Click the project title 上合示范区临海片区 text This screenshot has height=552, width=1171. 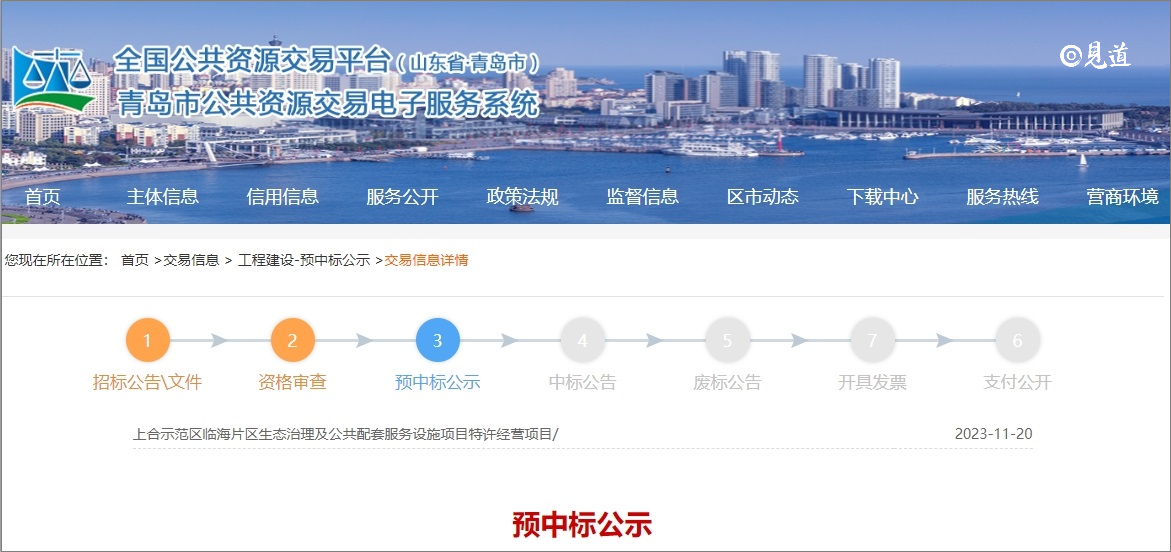345,434
